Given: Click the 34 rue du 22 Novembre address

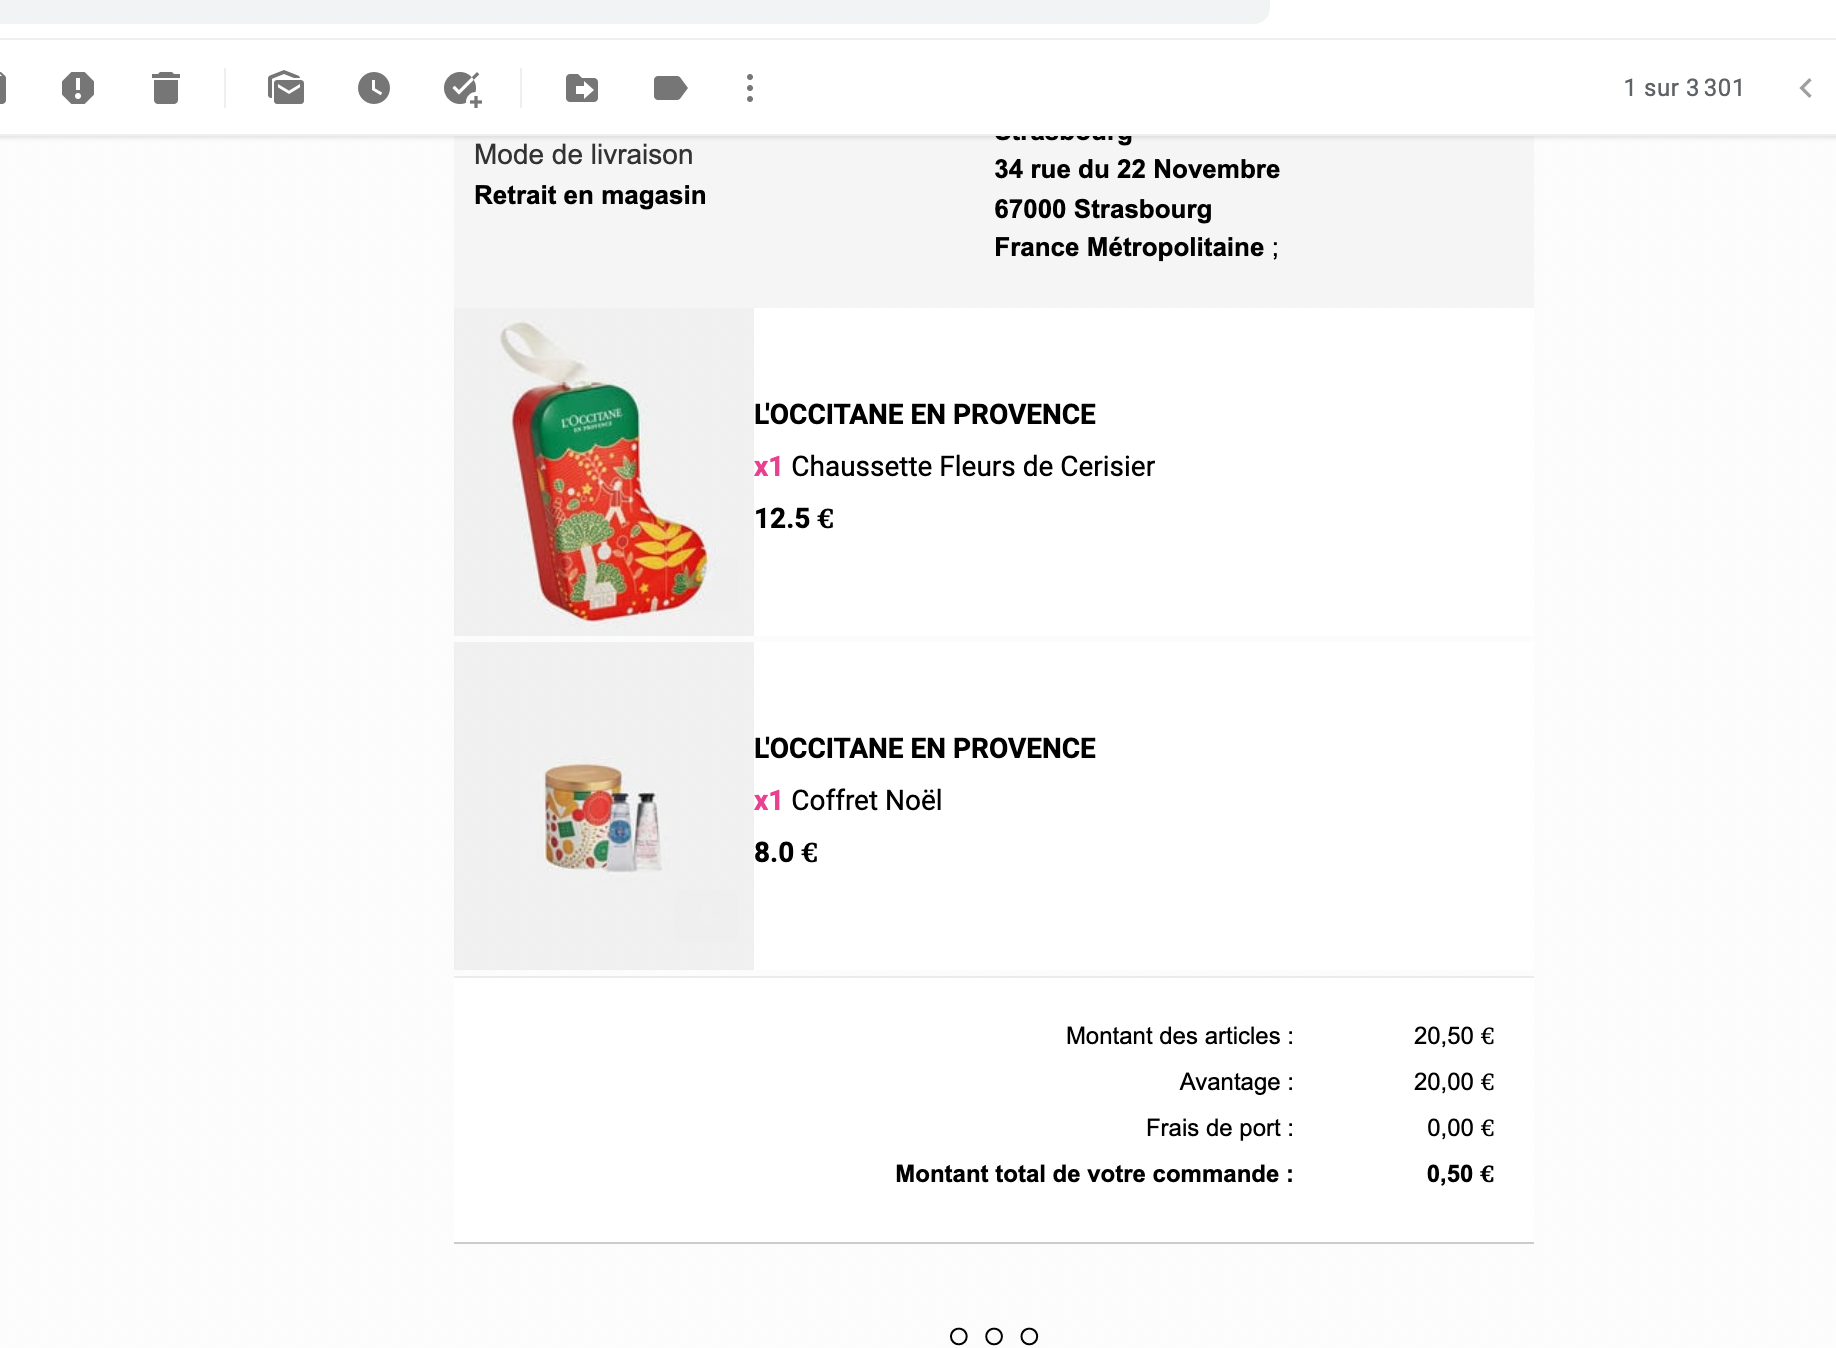Looking at the screenshot, I should pos(1137,169).
